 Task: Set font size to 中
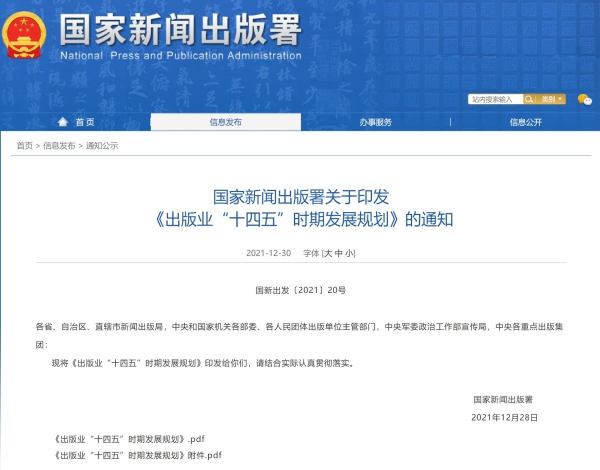point(339,253)
